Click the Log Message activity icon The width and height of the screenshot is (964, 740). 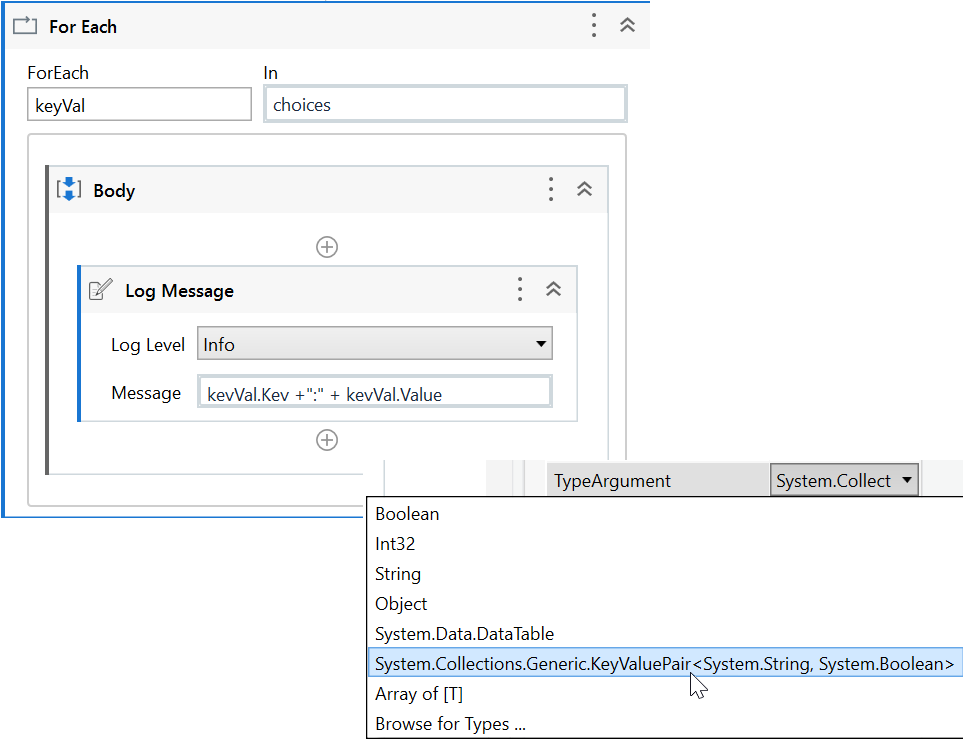[101, 291]
